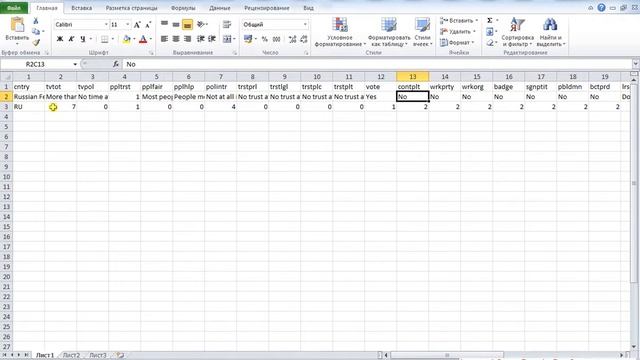Switch to the Данные ribbon tab
The image size is (640, 360).
pos(220,8)
